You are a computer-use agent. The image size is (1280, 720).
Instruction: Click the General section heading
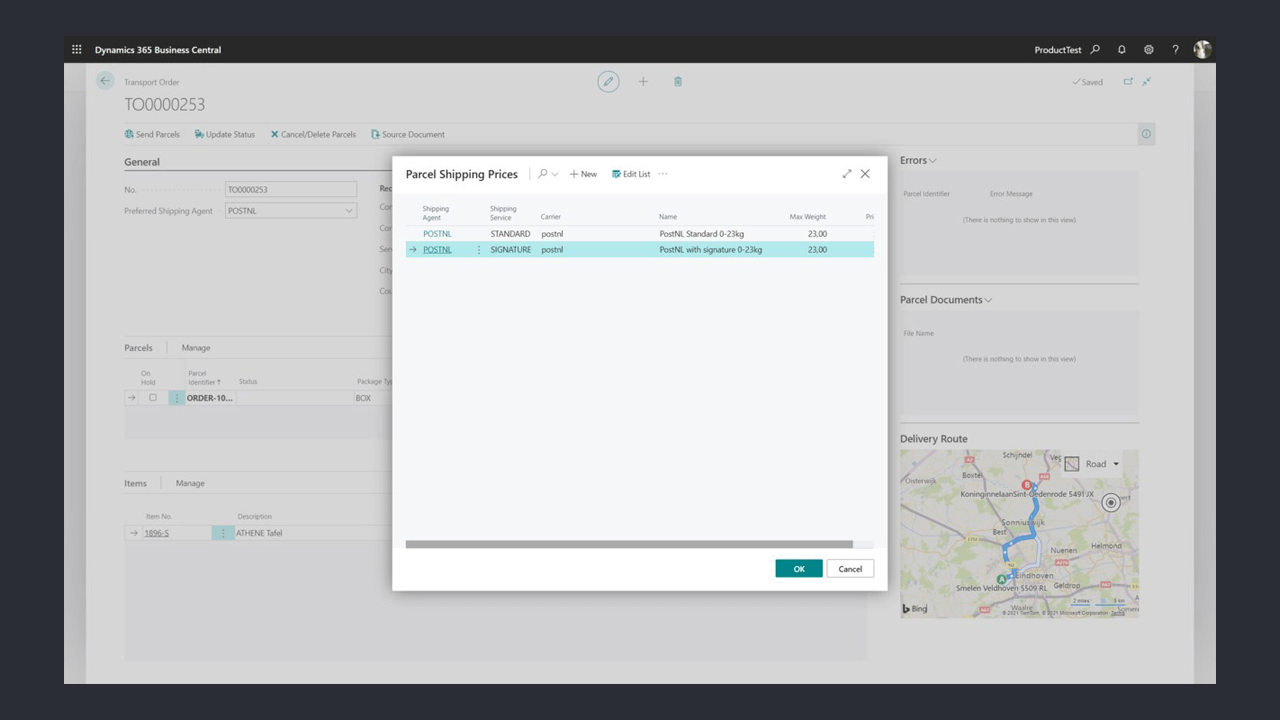pyautogui.click(x=142, y=162)
